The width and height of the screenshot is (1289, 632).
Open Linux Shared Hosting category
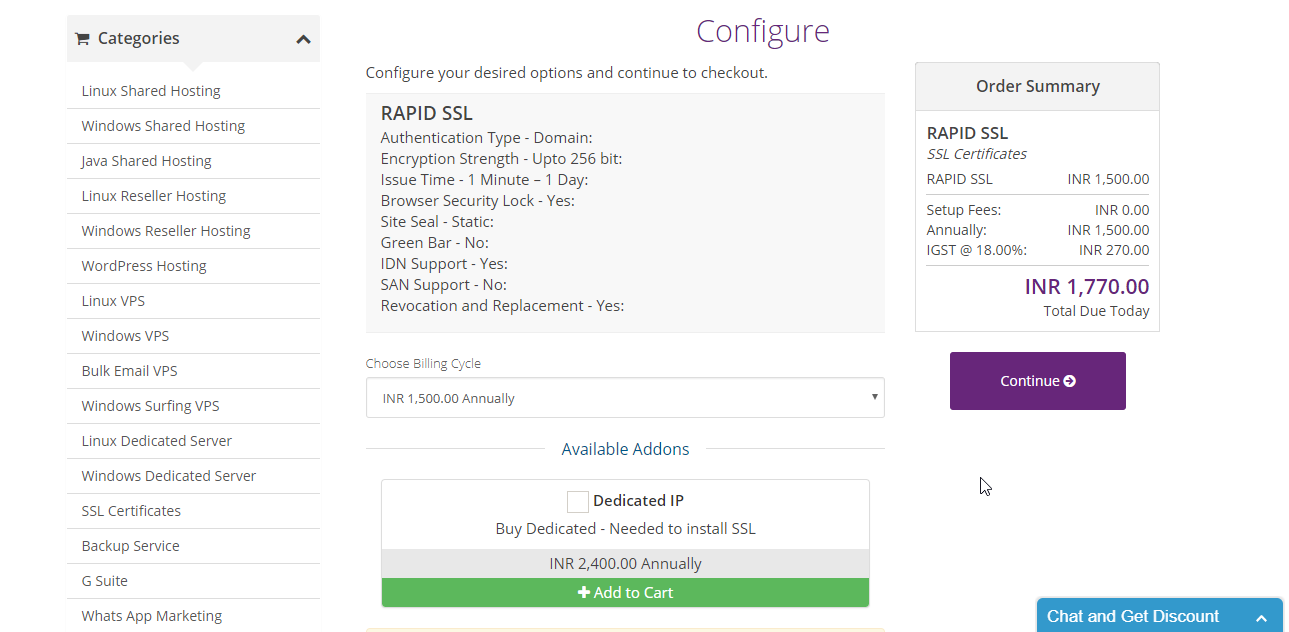[151, 91]
